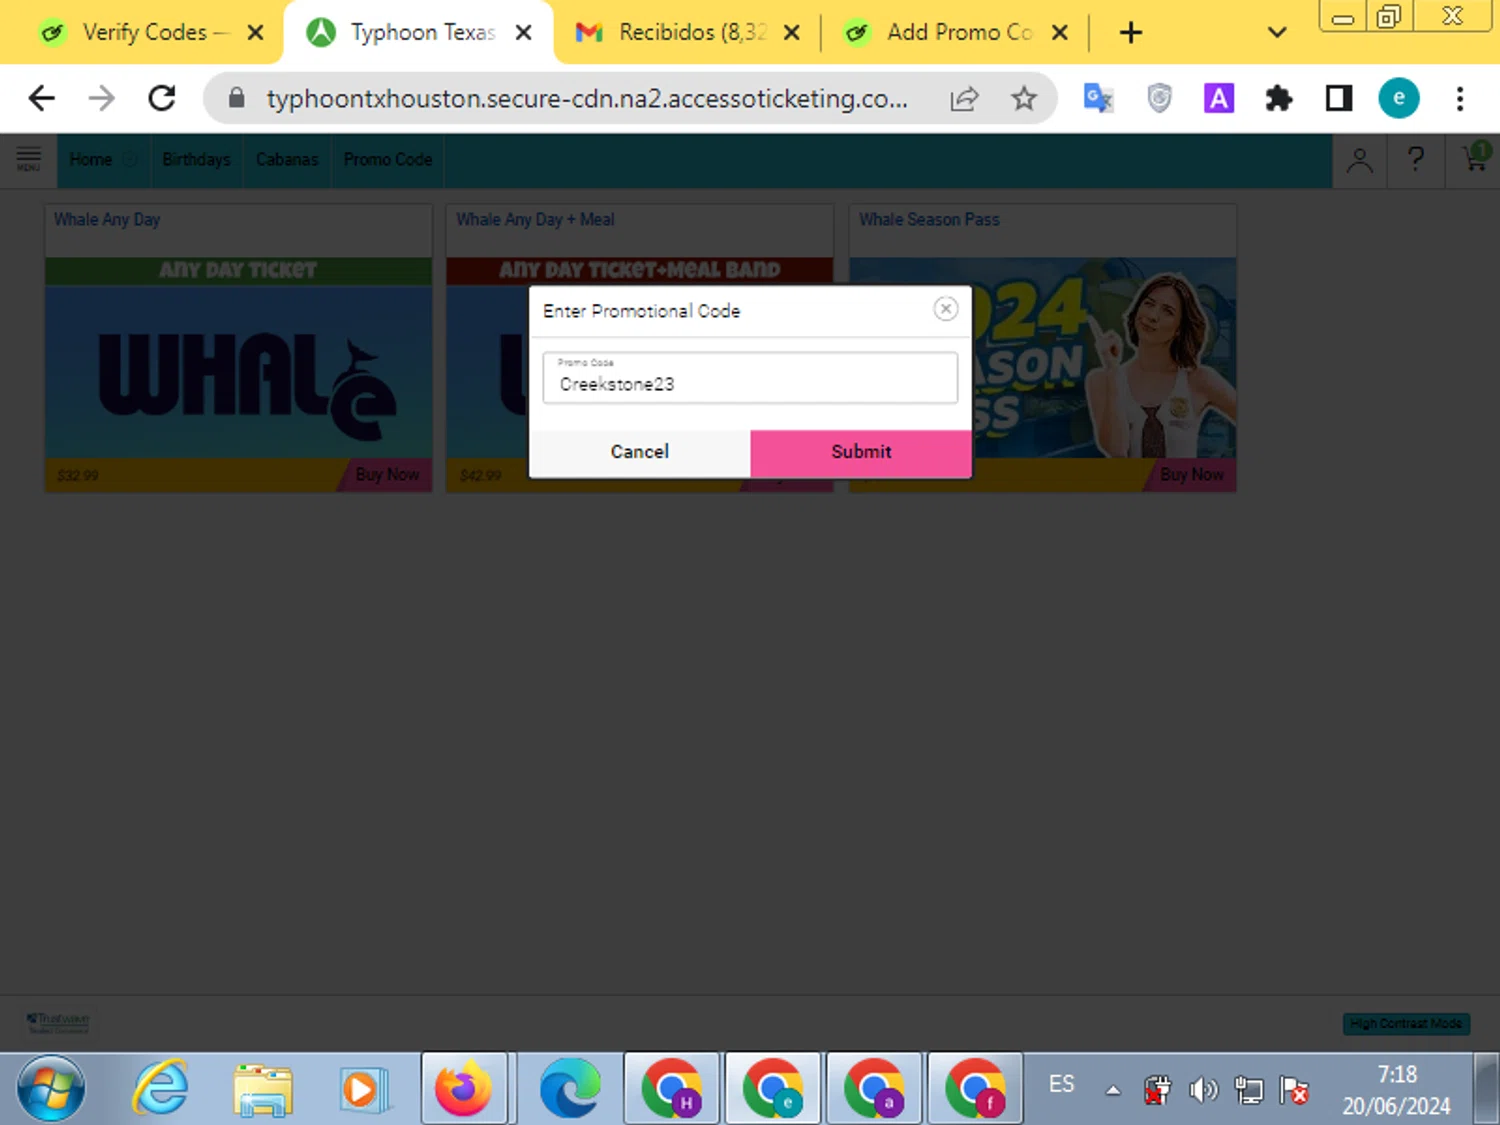This screenshot has height=1125, width=1500.
Task: Open the hamburger menu icon
Action: 28,159
